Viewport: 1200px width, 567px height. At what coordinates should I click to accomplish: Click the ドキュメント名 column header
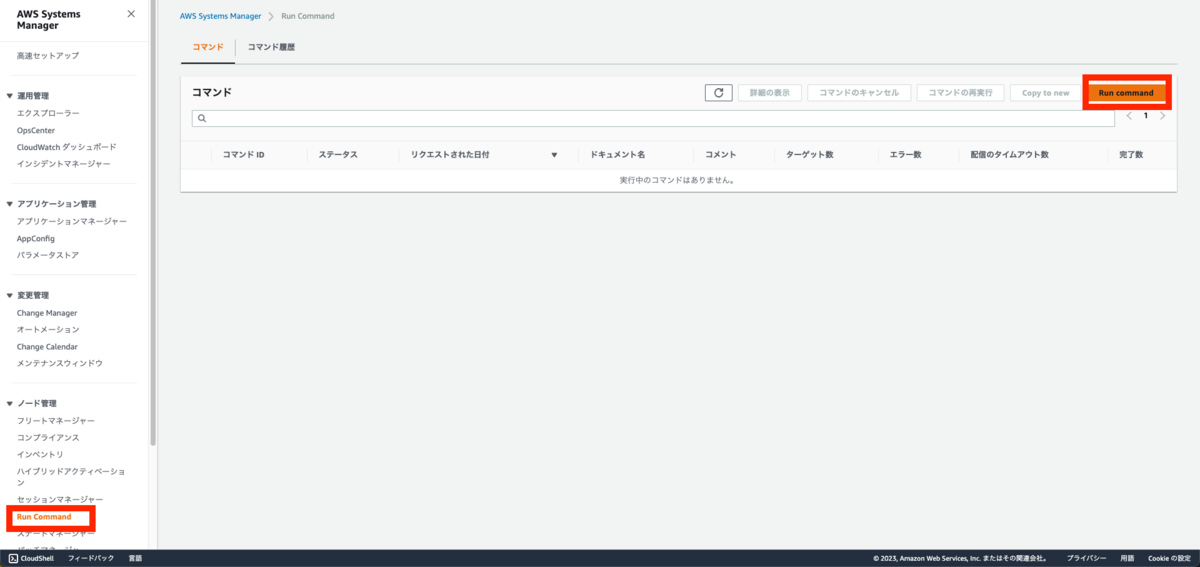tap(618, 156)
